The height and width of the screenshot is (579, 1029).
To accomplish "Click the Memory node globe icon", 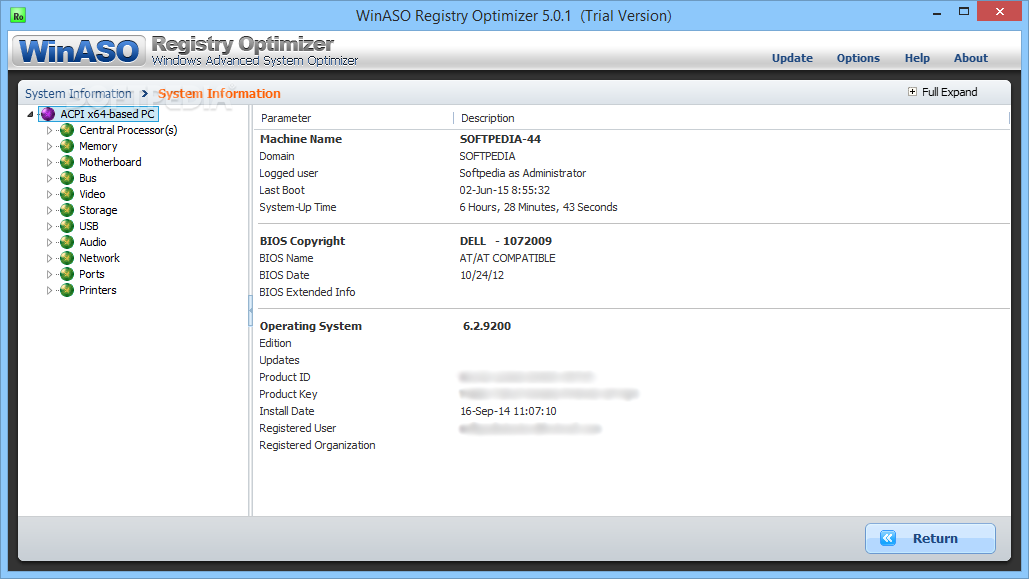I will pyautogui.click(x=67, y=146).
